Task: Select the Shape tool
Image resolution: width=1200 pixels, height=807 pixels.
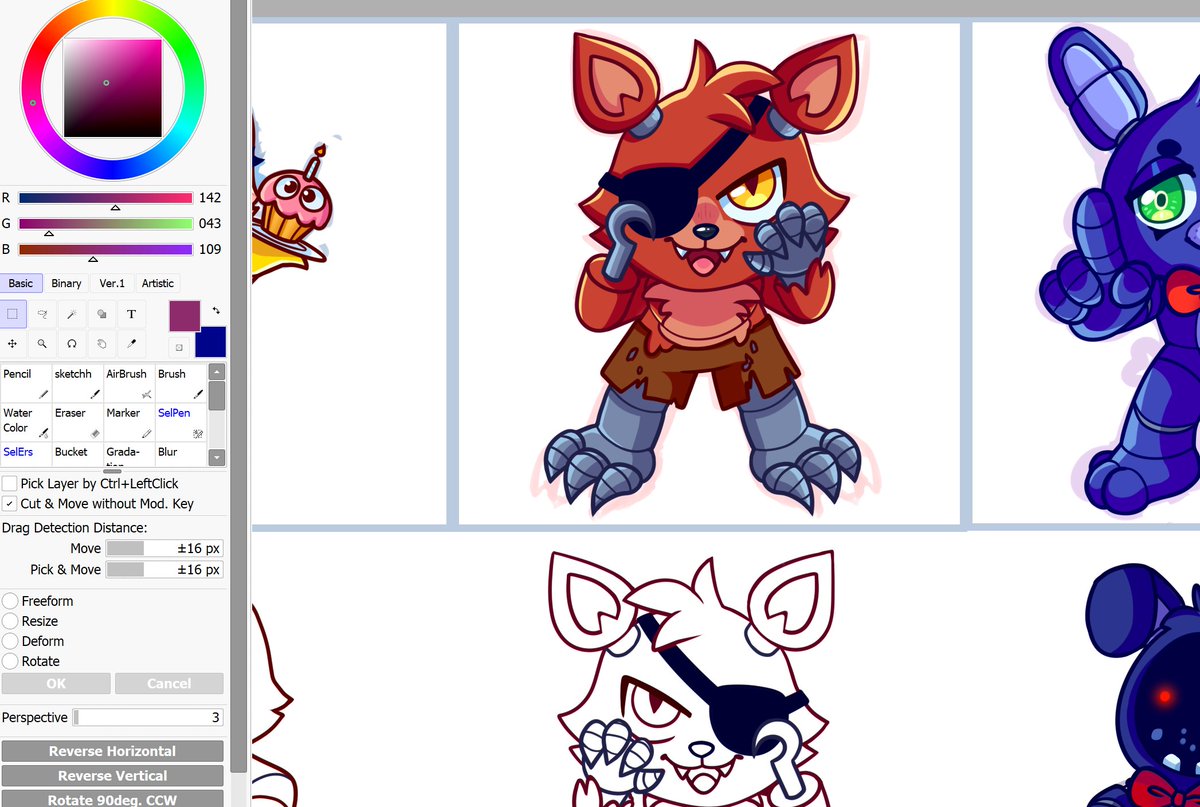Action: [101, 313]
